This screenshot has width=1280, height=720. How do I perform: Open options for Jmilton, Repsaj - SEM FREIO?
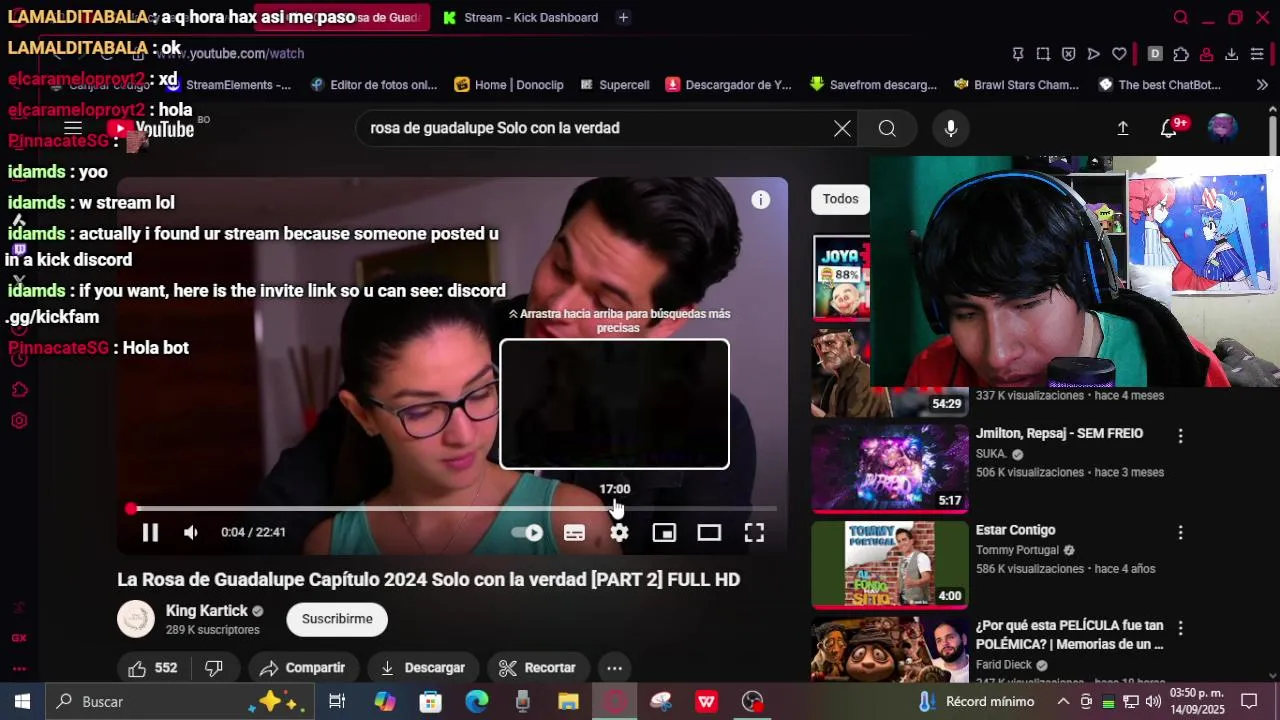click(1181, 436)
